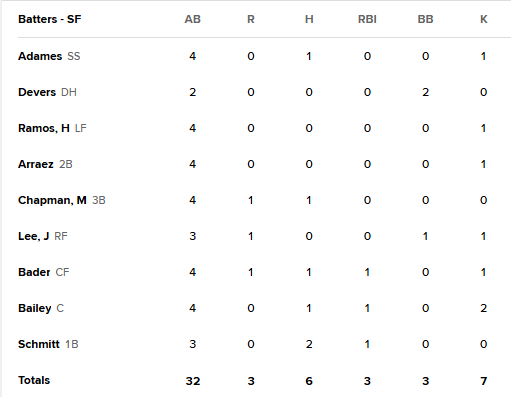Click Schmitt player name
This screenshot has width=511, height=397.
(39, 344)
